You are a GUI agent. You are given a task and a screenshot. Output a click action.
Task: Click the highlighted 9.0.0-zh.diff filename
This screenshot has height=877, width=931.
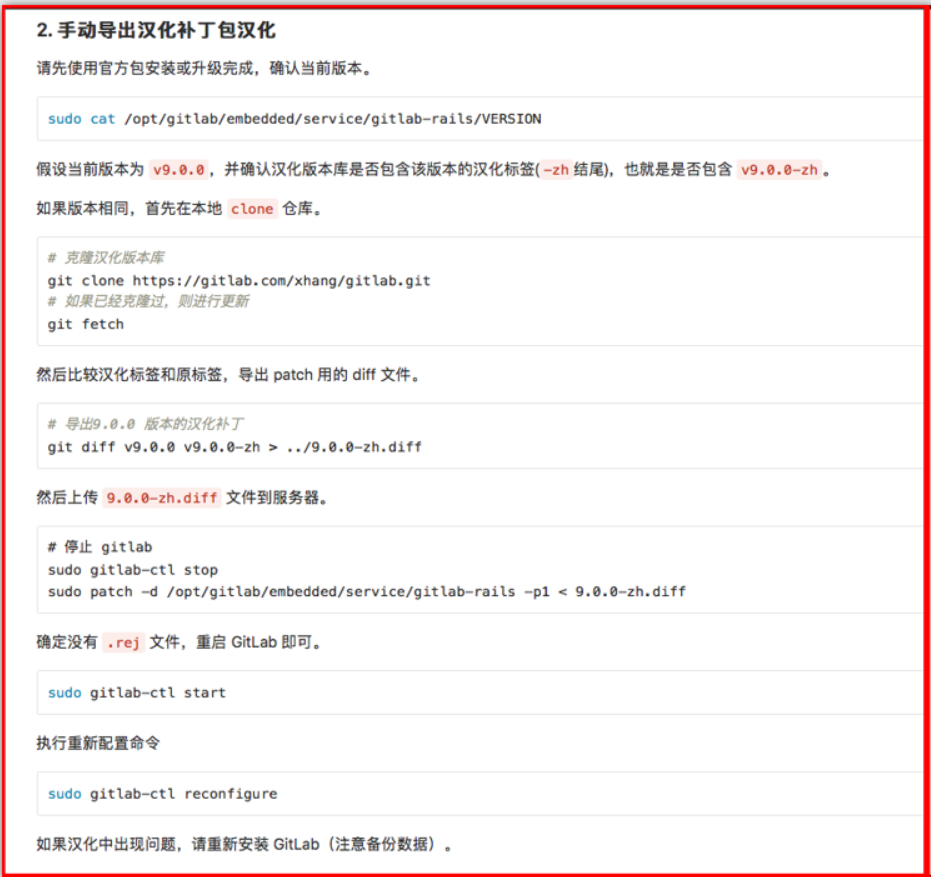160,497
